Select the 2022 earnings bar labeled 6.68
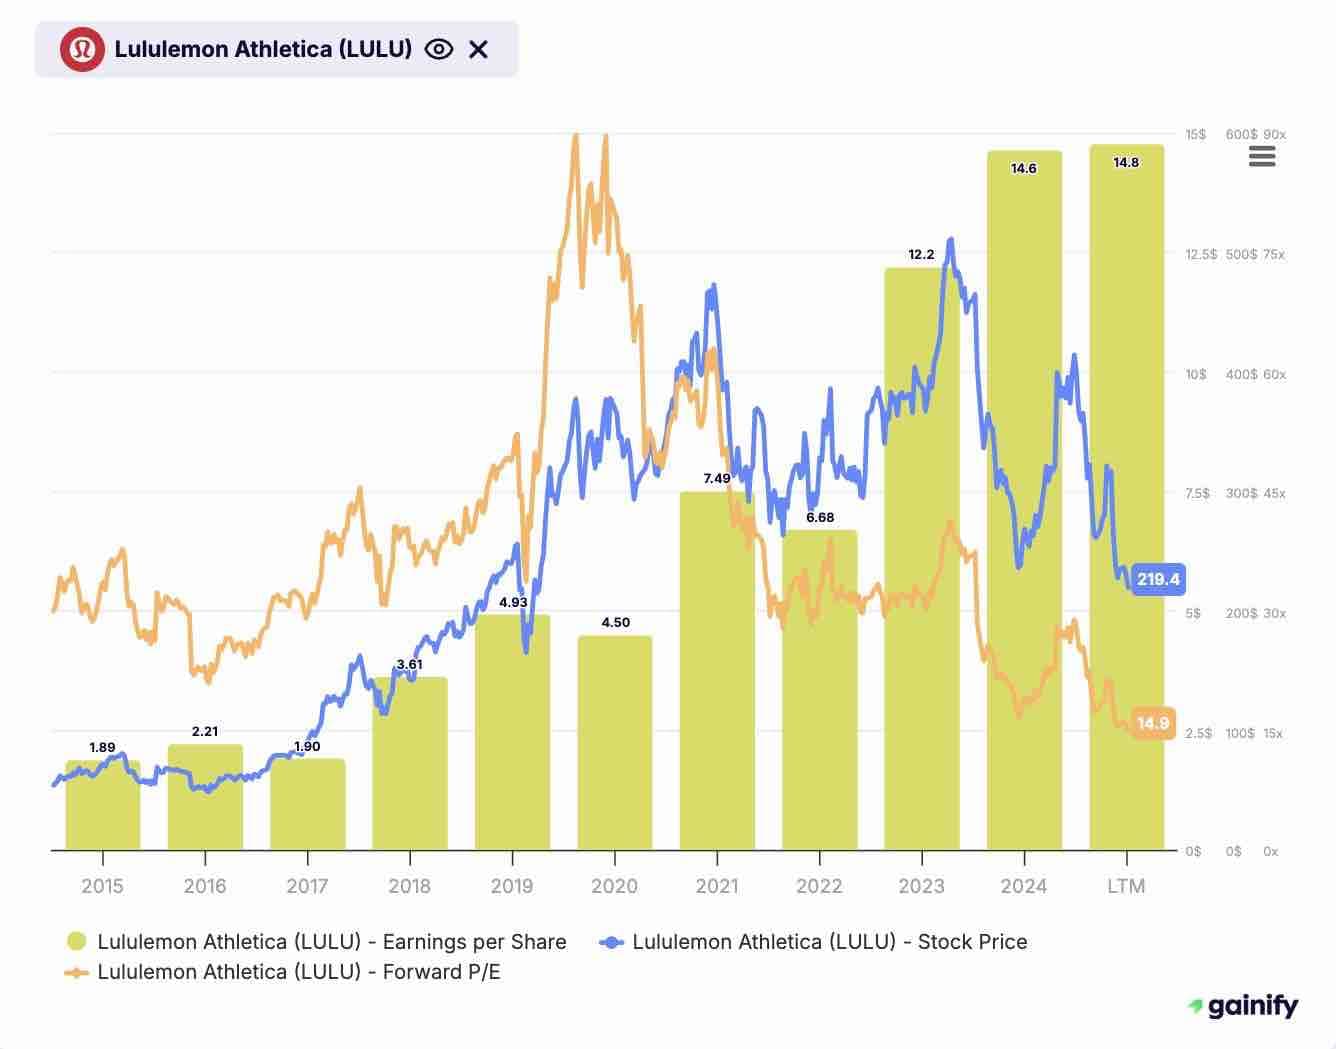This screenshot has width=1336, height=1049. tap(820, 690)
